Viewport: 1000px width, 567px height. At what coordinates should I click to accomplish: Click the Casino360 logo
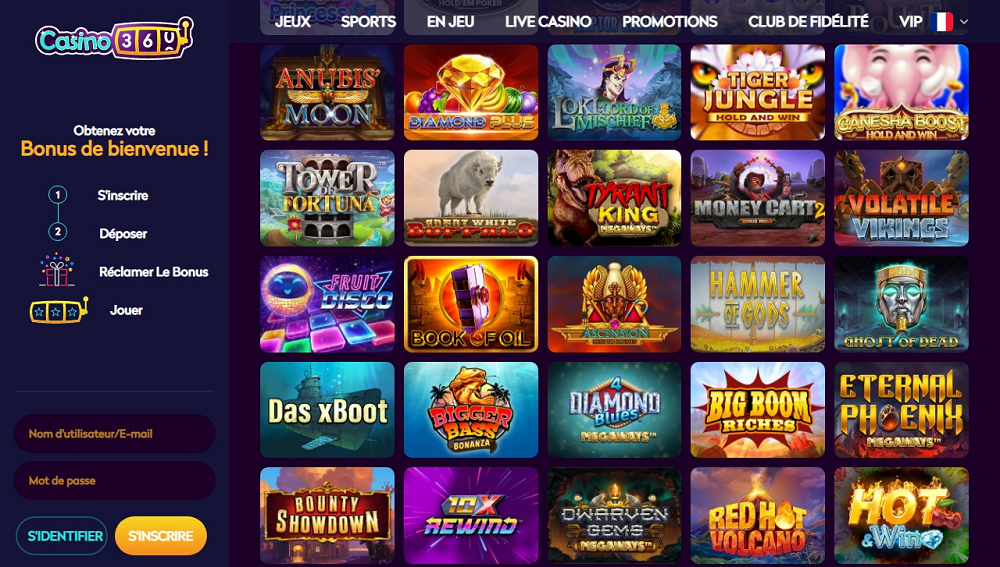[x=114, y=38]
